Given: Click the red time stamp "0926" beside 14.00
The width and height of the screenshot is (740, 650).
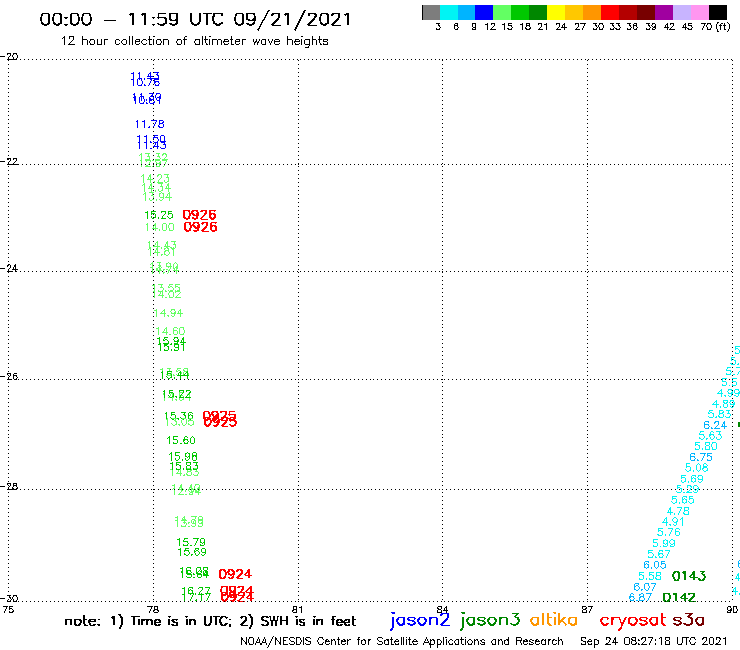Looking at the screenshot, I should click(200, 227).
